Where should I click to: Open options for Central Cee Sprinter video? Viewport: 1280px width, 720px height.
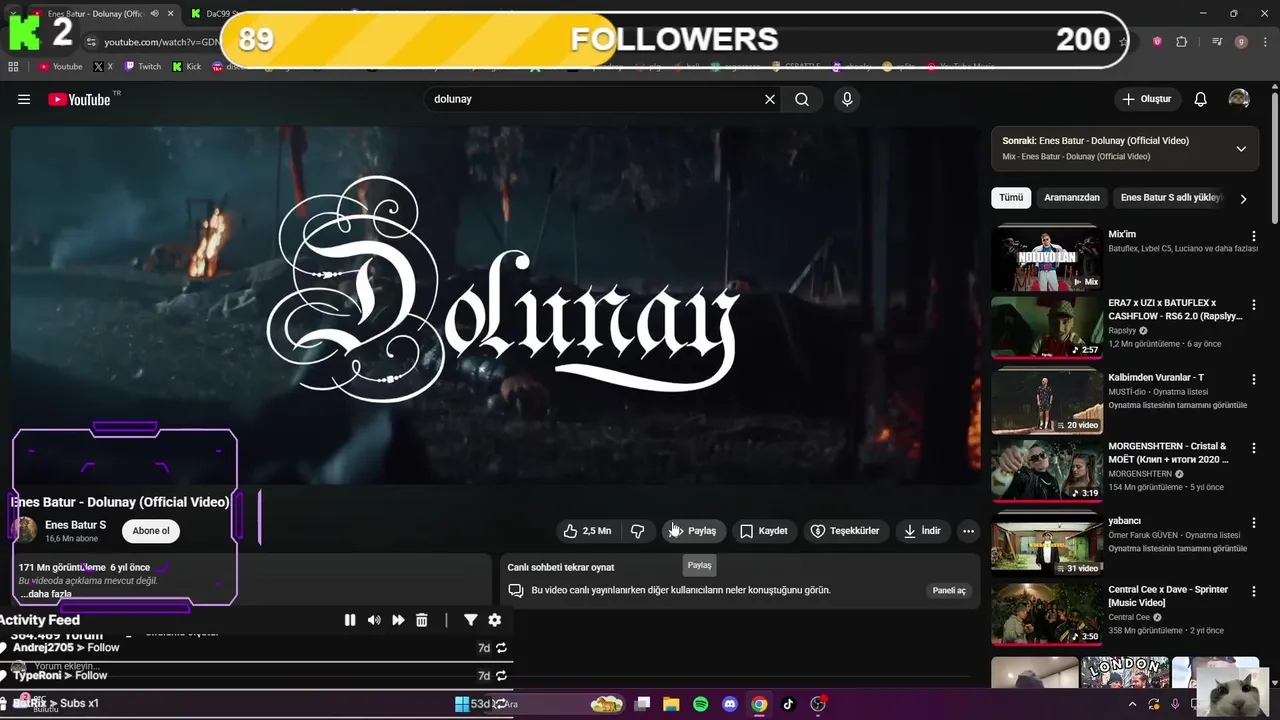point(1253,592)
